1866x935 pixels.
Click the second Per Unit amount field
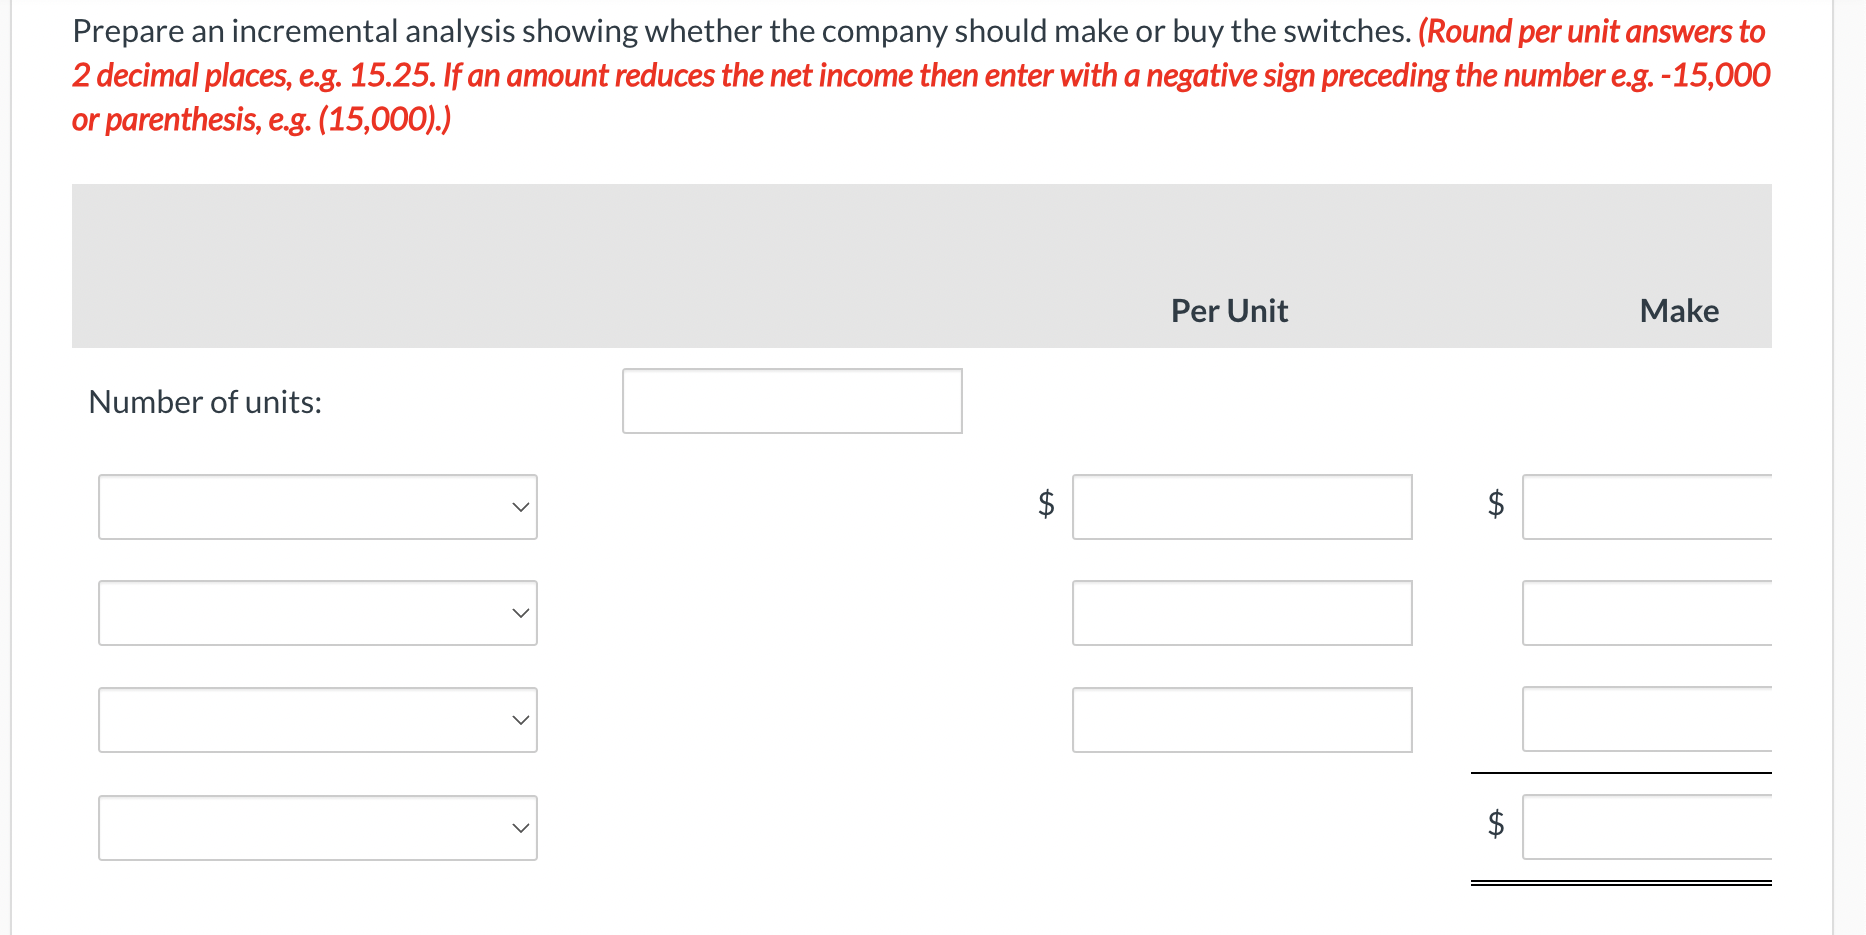pos(1241,613)
